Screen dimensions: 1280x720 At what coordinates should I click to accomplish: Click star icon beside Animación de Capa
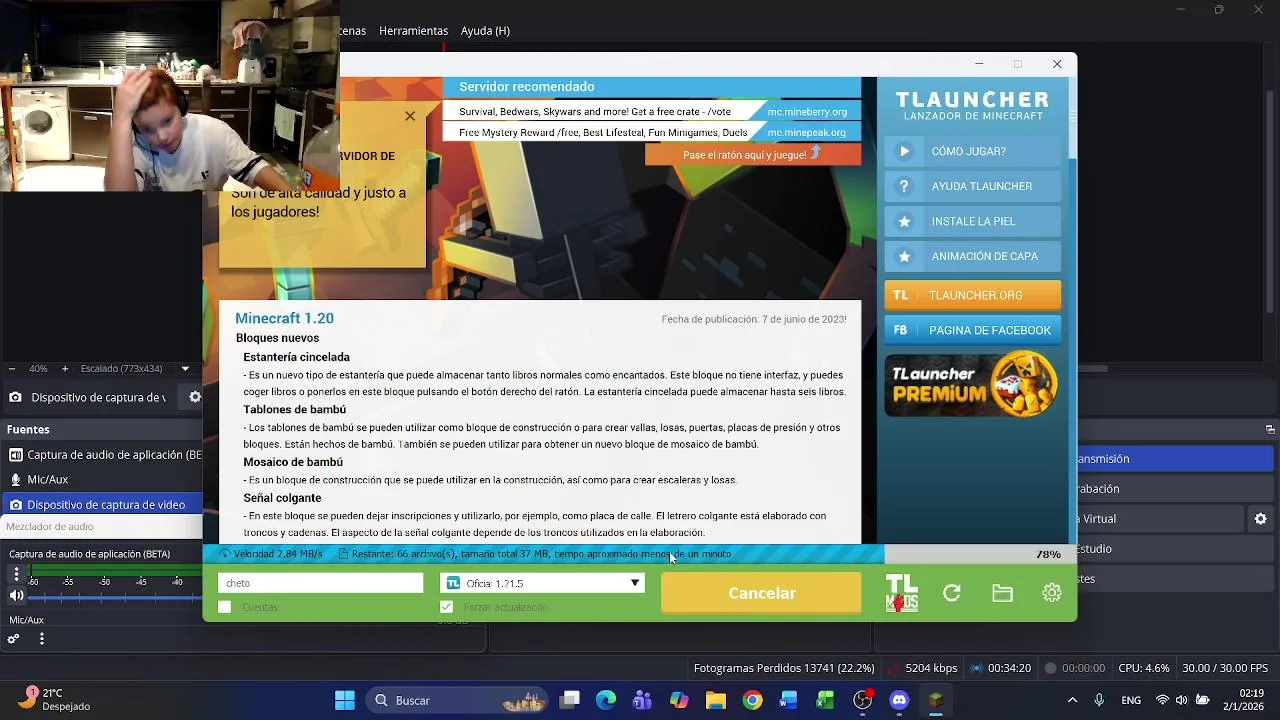coord(904,256)
